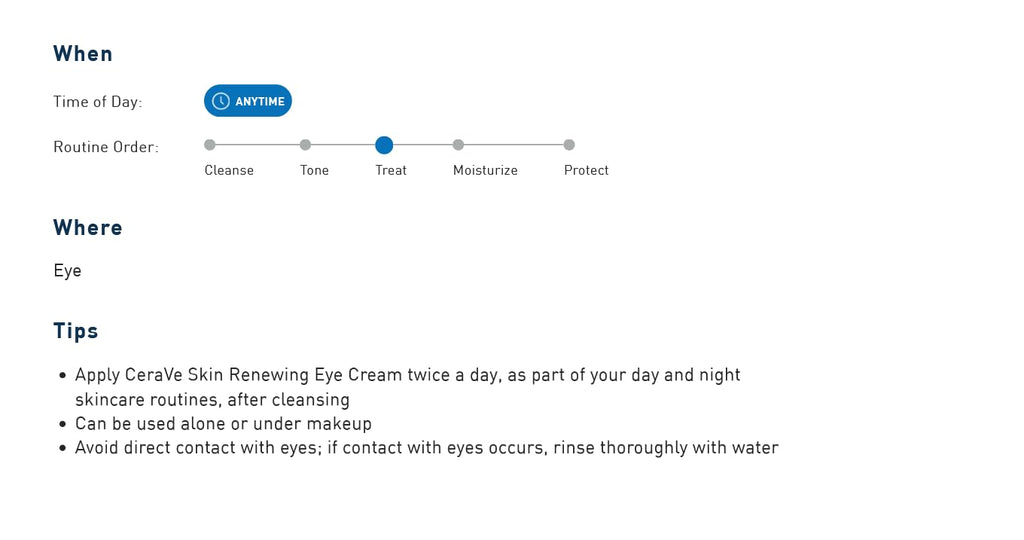Select the ANYTIME time of day badge
Screen dimensions: 1024x540
[x=248, y=101]
